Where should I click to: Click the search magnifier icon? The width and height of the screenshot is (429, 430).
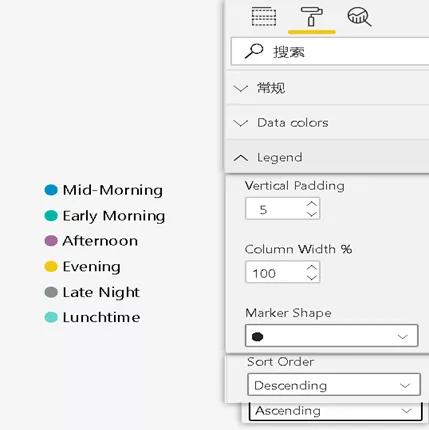(x=254, y=52)
